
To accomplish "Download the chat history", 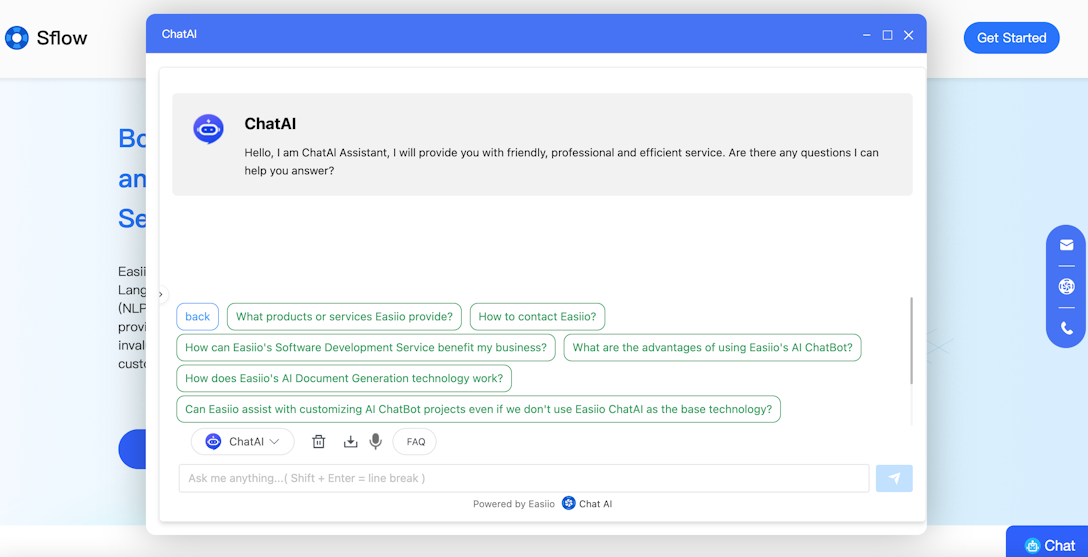I will 350,442.
